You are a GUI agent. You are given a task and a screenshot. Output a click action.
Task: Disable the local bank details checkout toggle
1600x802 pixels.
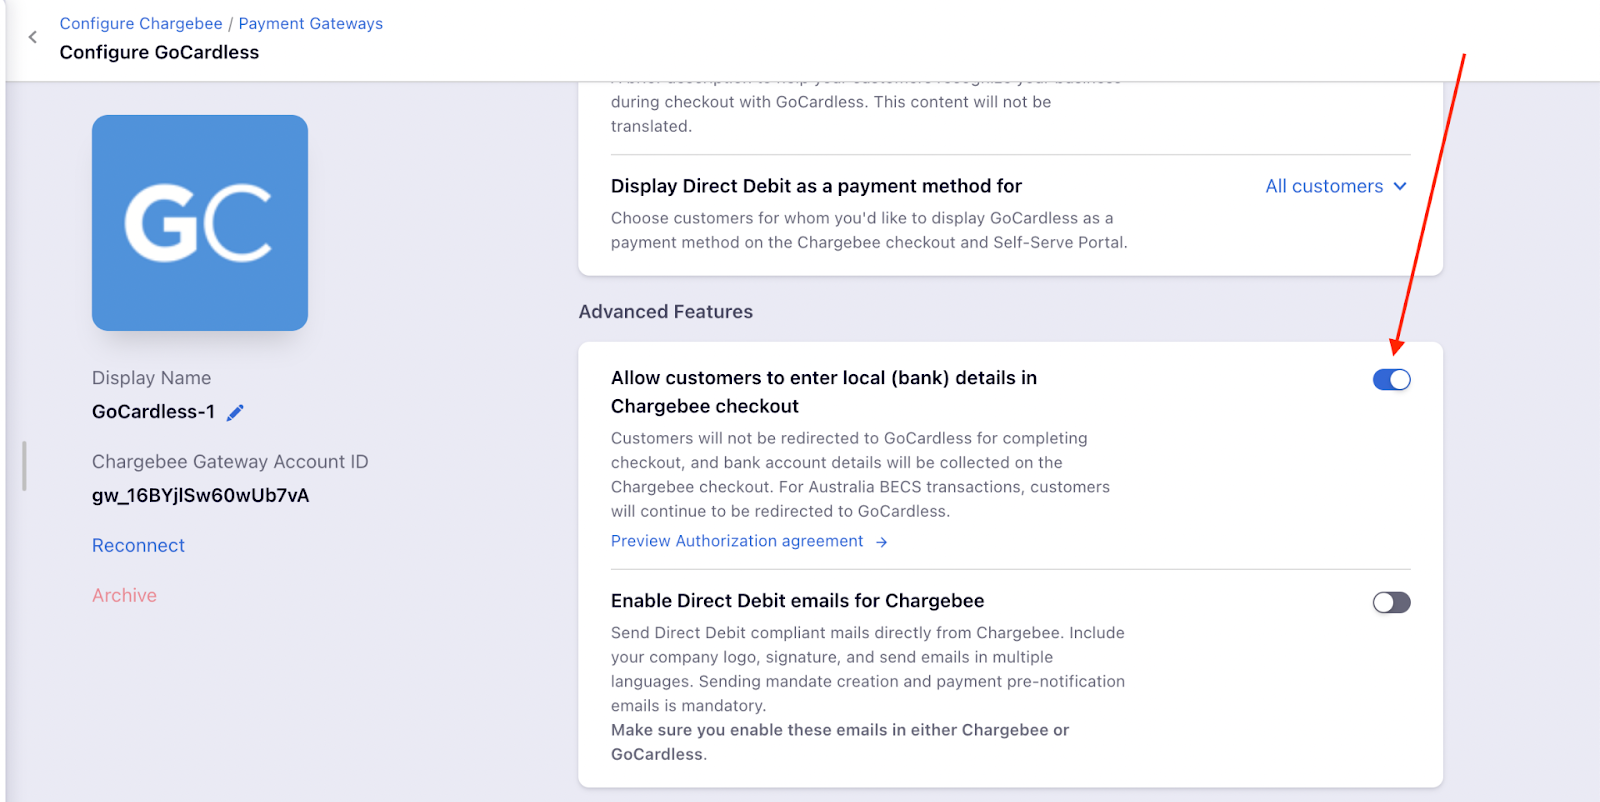[x=1391, y=380]
